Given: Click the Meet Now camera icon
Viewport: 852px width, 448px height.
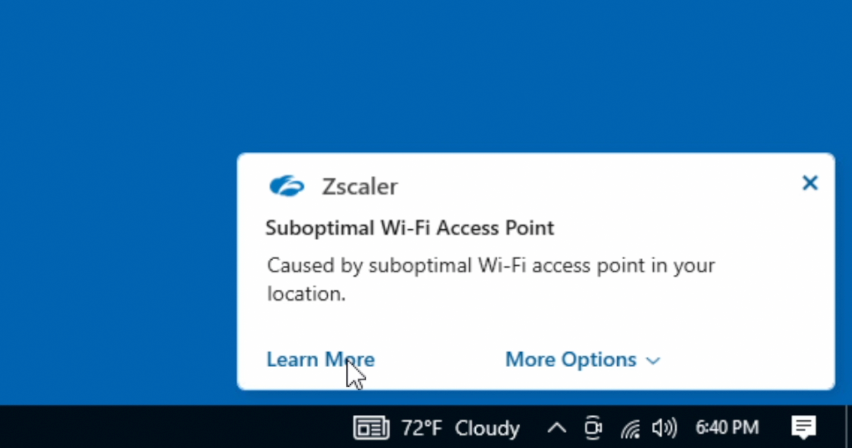Looking at the screenshot, I should (x=593, y=428).
